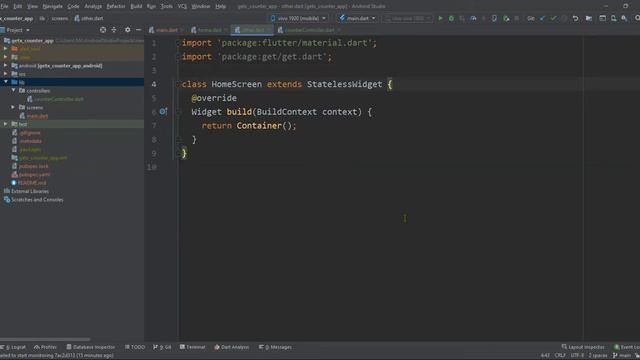
Task: Open the Dart Analysis tool window
Action: click(231, 347)
